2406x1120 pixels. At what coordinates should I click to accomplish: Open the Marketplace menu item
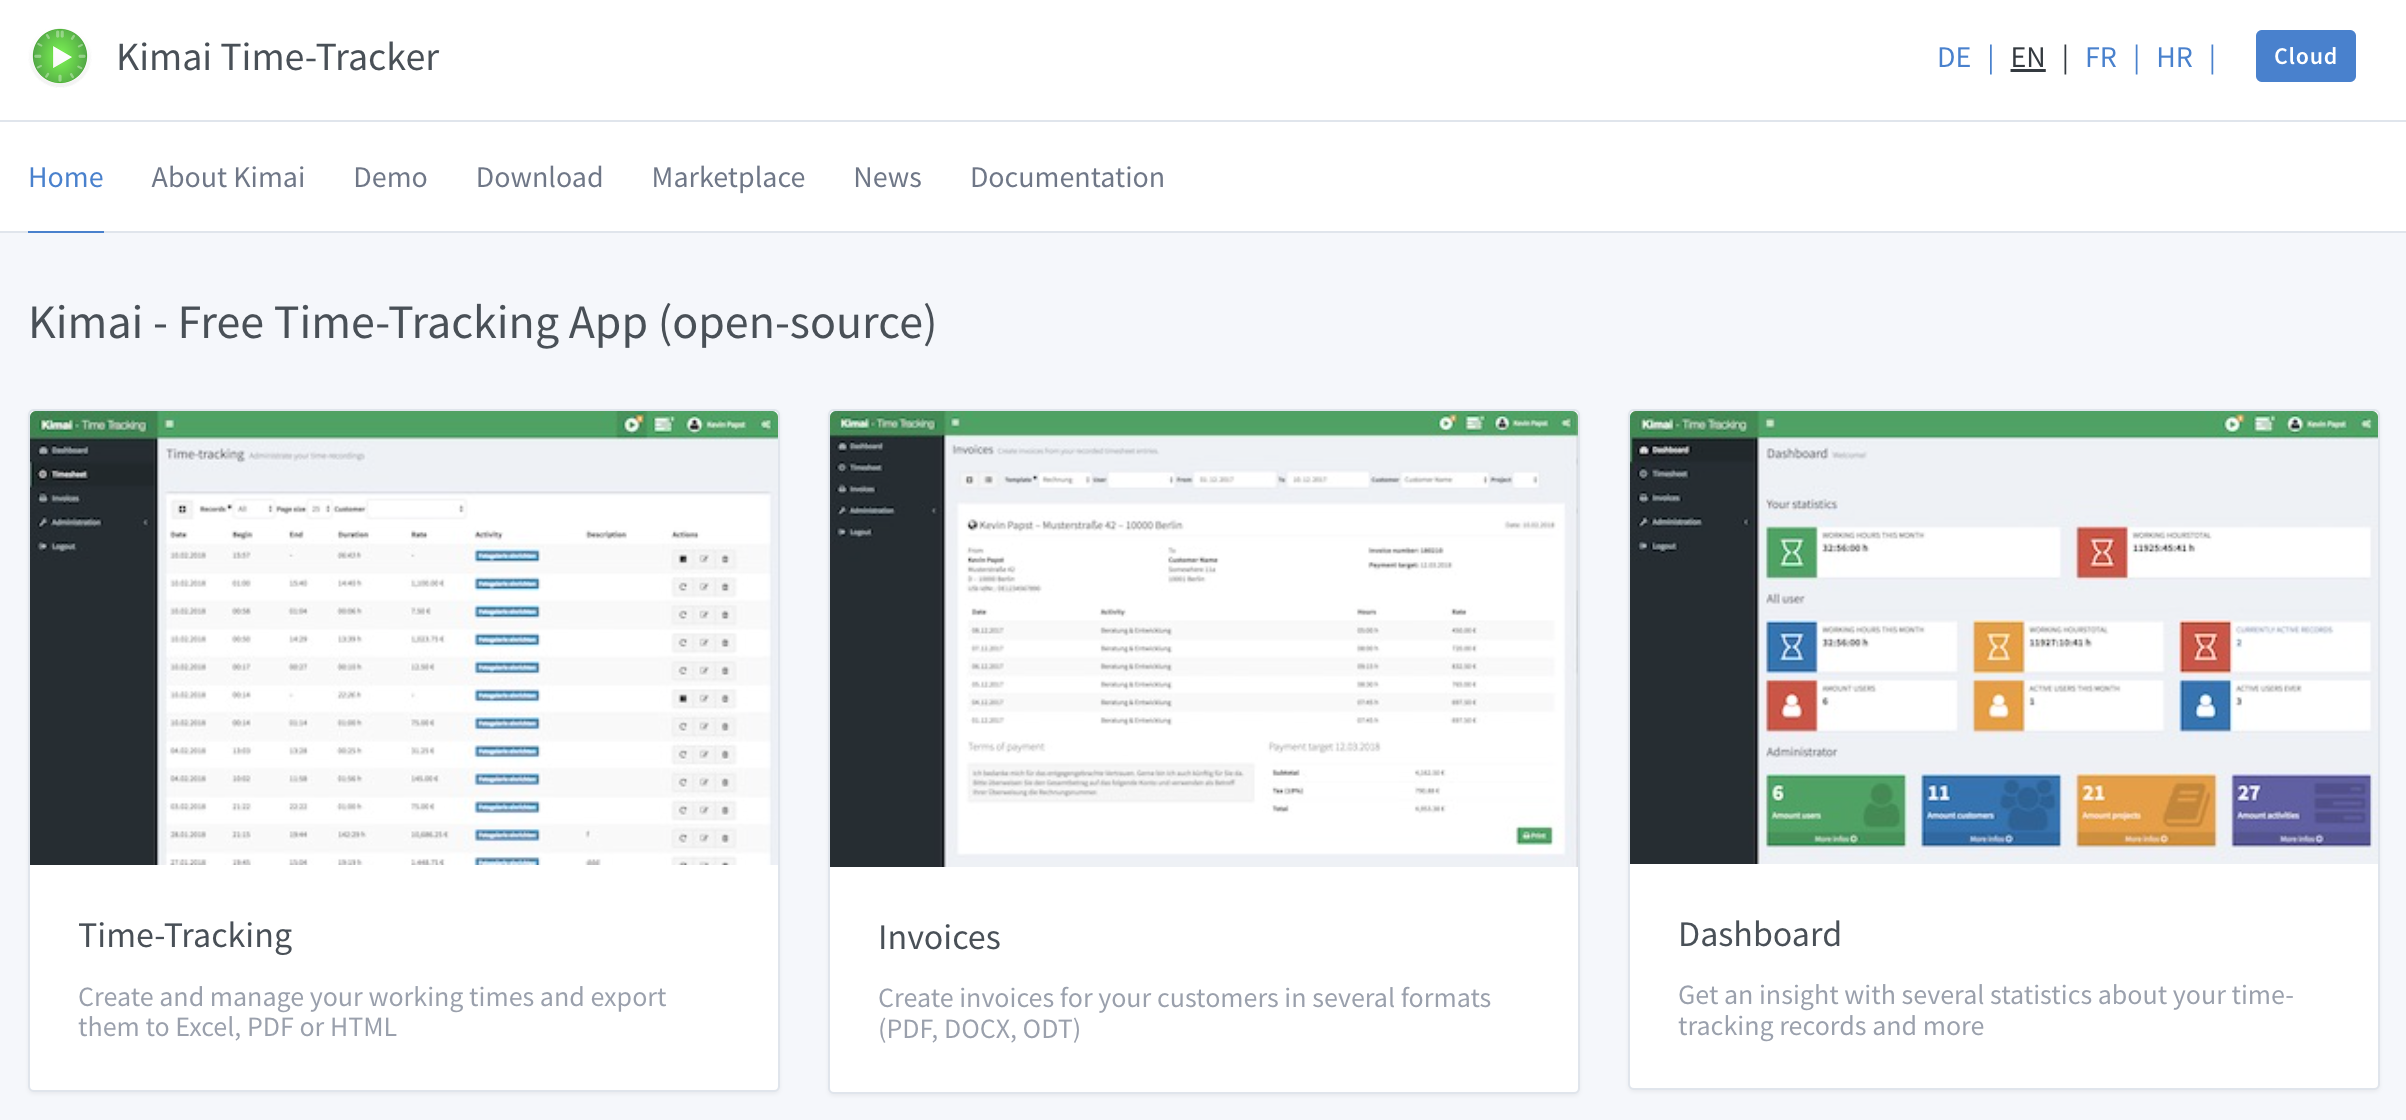728,177
